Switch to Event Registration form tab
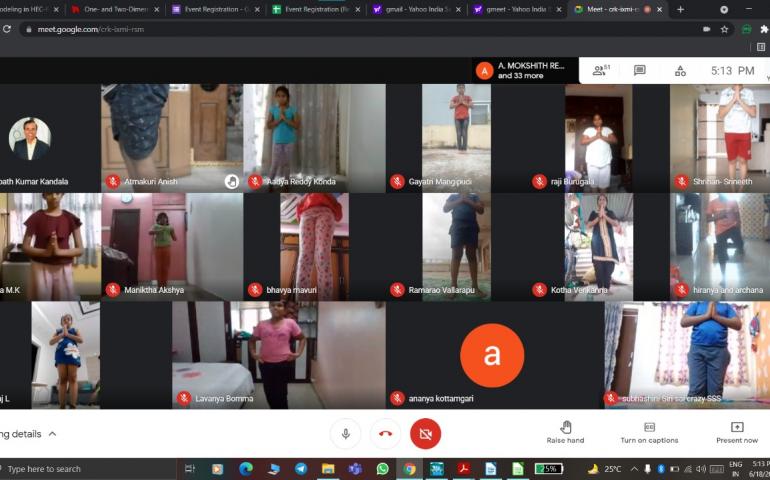Screen dimensions: 770x480 [216, 9]
